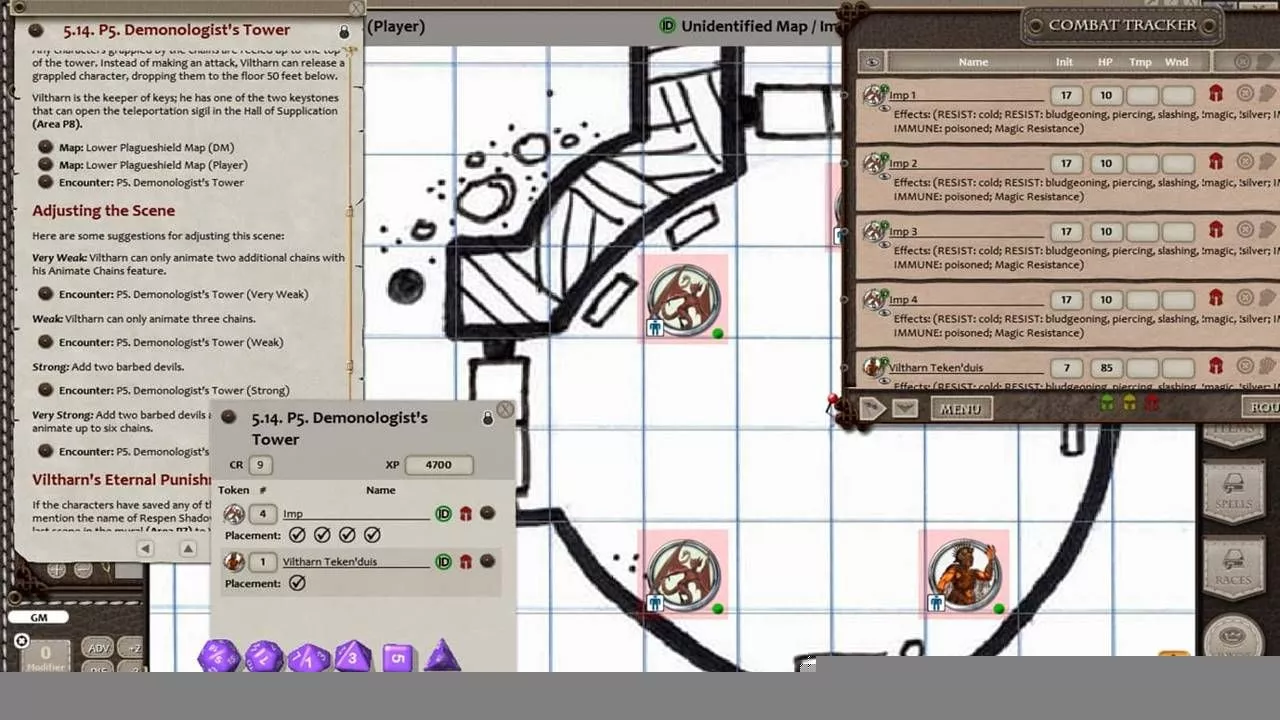The height and width of the screenshot is (720, 1280).
Task: Click the encounter window's drag-link icon by the title
Action: point(229,417)
